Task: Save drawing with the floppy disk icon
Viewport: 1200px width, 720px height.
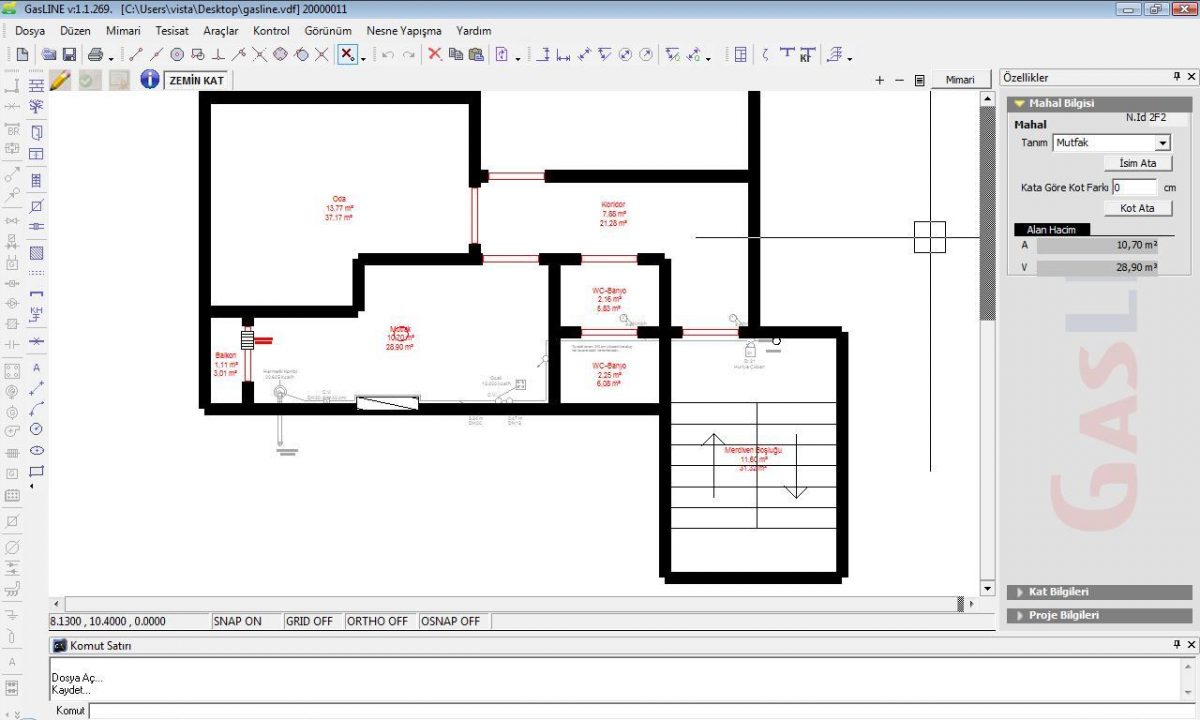Action: point(70,54)
